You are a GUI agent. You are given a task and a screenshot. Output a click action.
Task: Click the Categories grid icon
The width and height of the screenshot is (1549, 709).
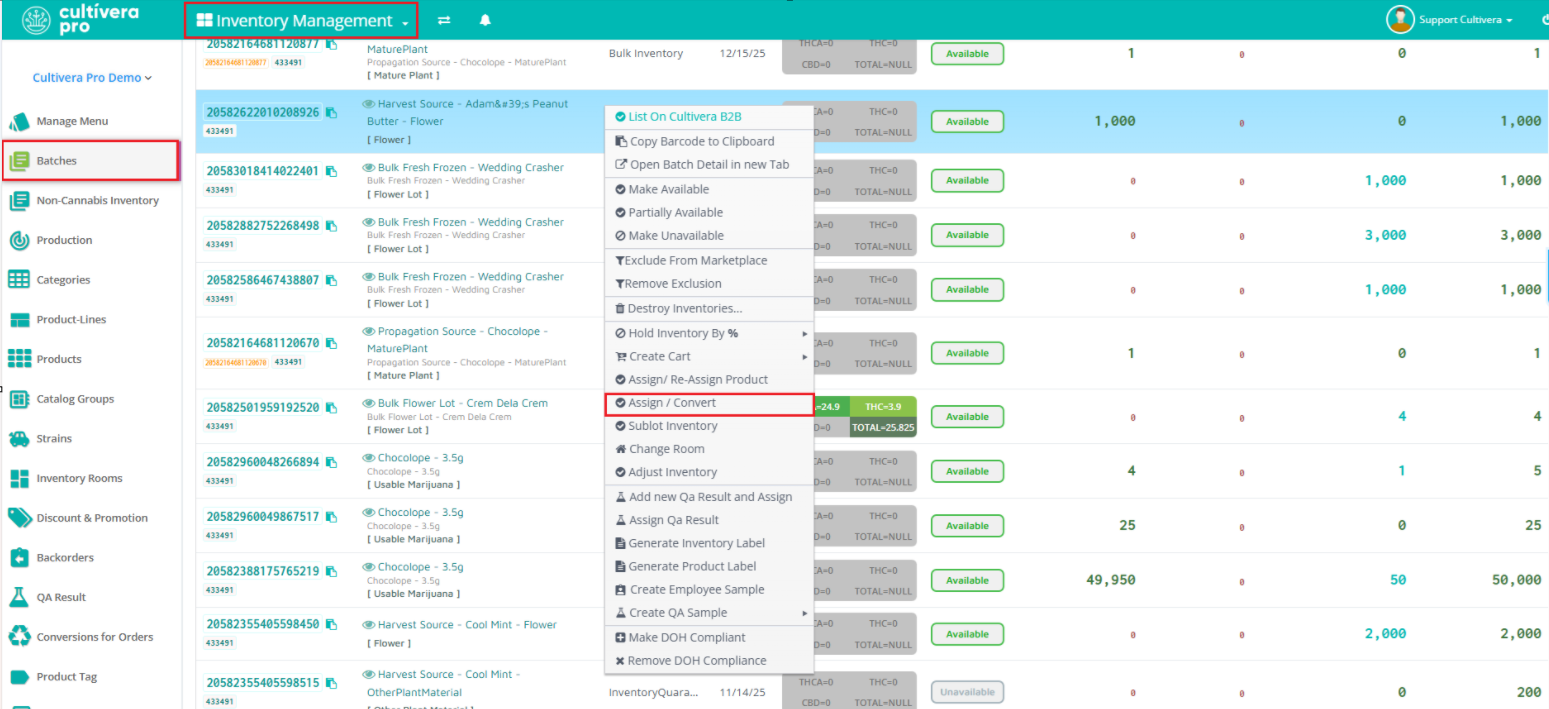click(x=19, y=280)
